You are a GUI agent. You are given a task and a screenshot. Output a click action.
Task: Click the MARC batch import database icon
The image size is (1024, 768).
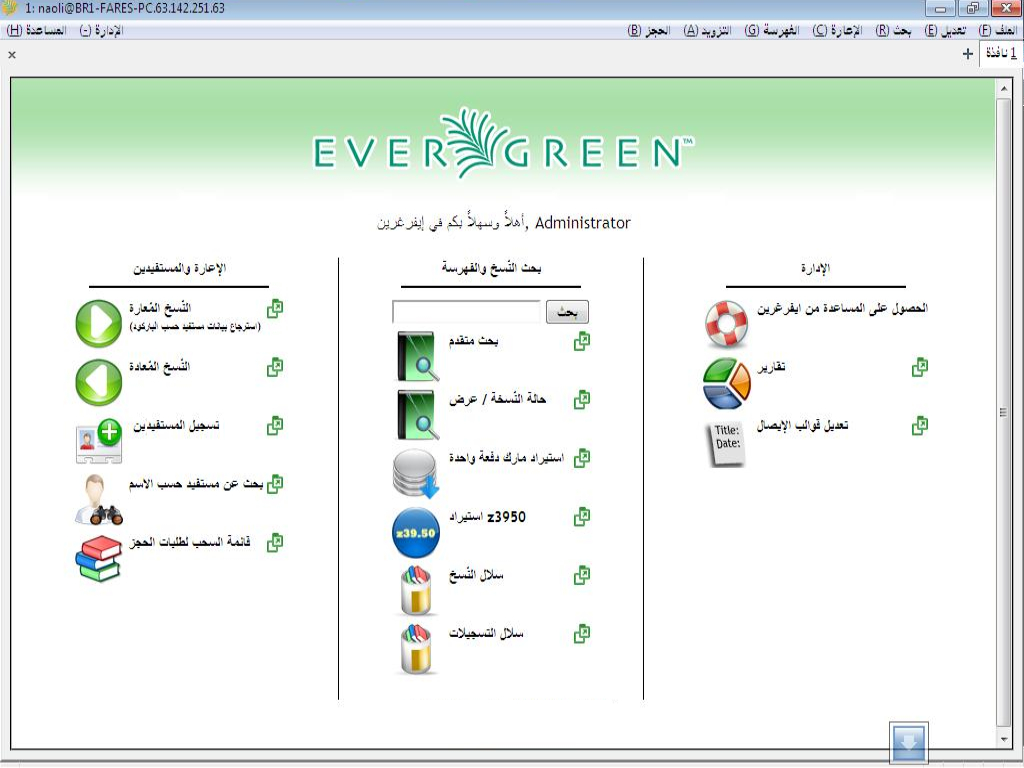point(416,473)
